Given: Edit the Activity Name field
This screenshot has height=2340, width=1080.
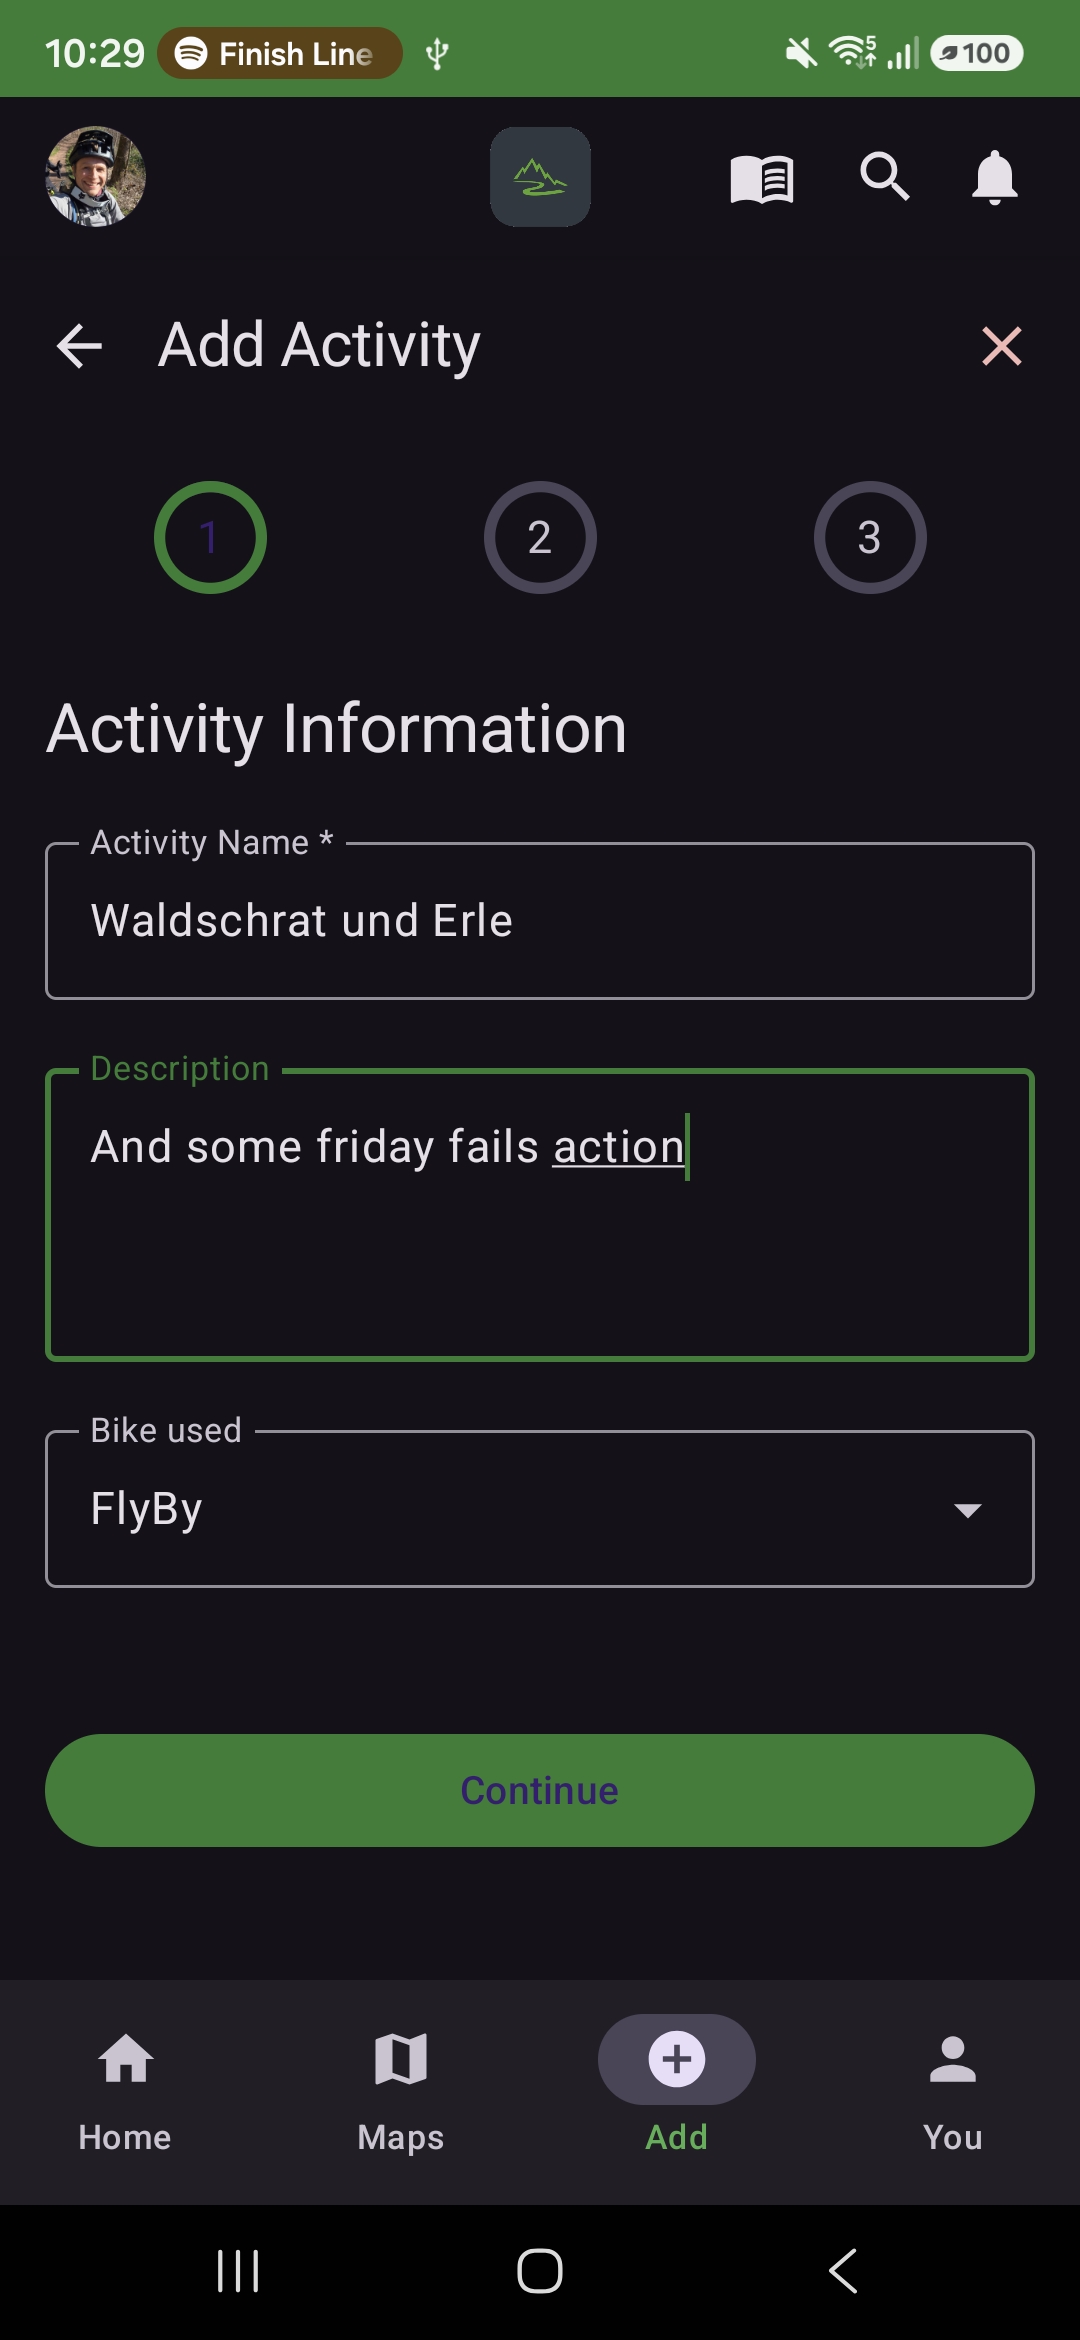Looking at the screenshot, I should pyautogui.click(x=540, y=921).
